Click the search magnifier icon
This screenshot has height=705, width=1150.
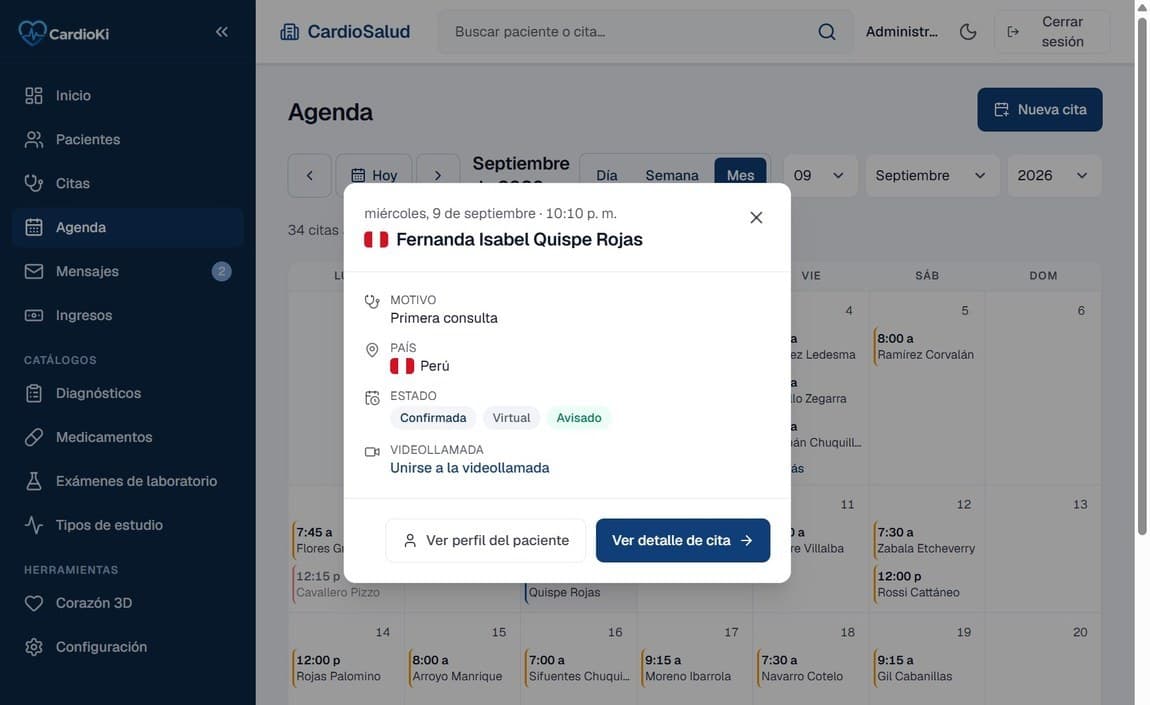coord(827,32)
